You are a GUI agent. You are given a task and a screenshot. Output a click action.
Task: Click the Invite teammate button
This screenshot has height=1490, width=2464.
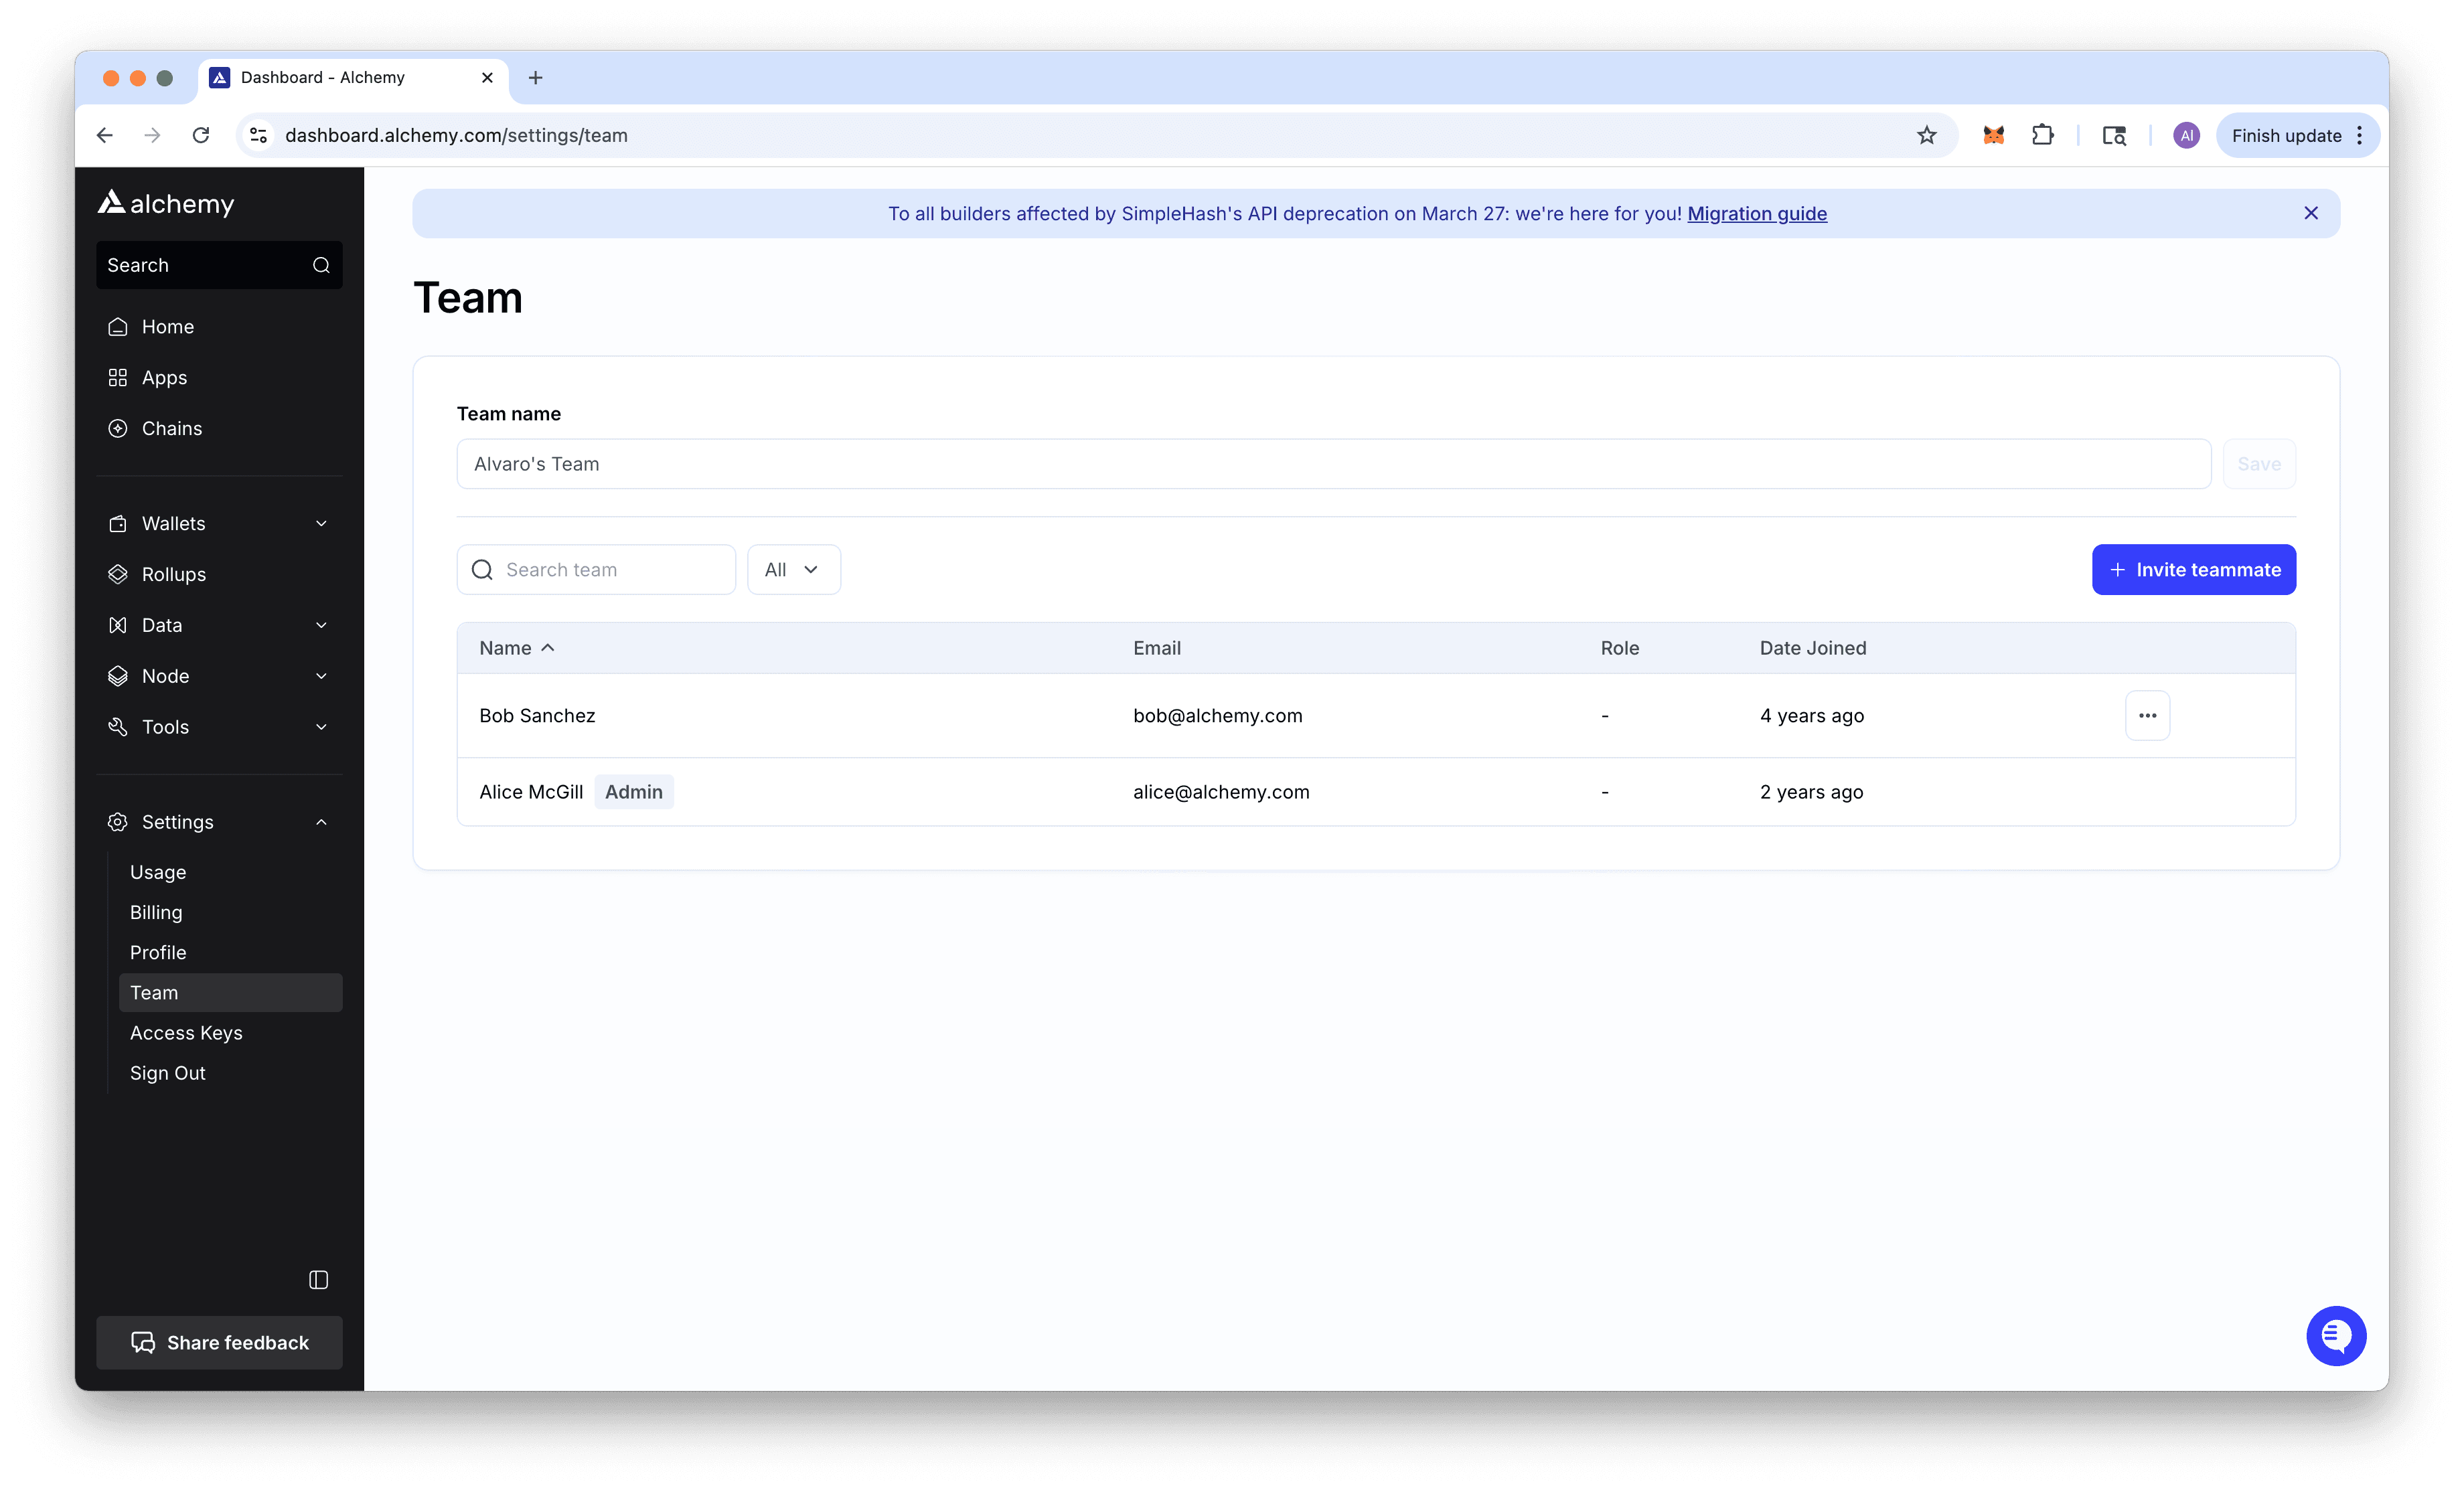2193,570
